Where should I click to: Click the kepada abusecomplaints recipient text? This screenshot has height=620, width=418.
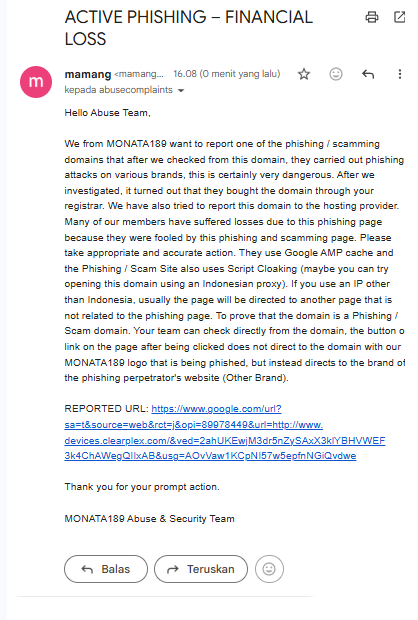point(119,90)
